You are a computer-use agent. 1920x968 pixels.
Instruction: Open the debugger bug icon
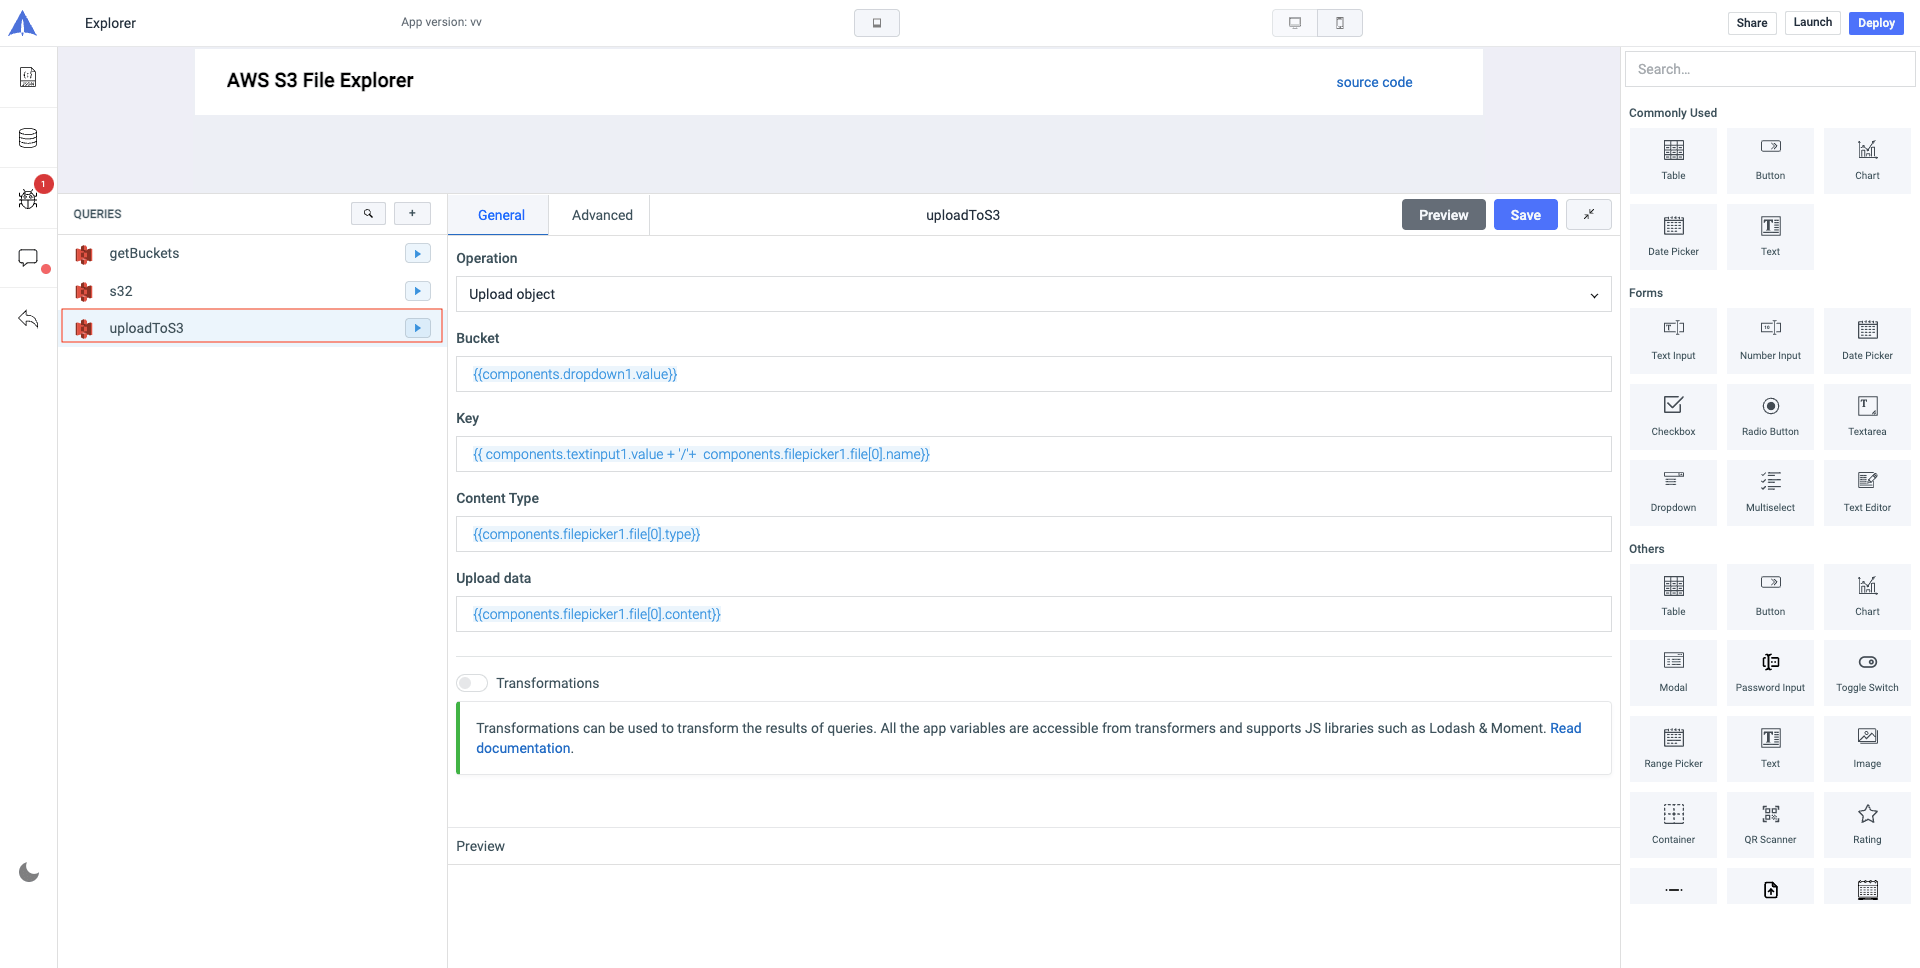[x=28, y=199]
